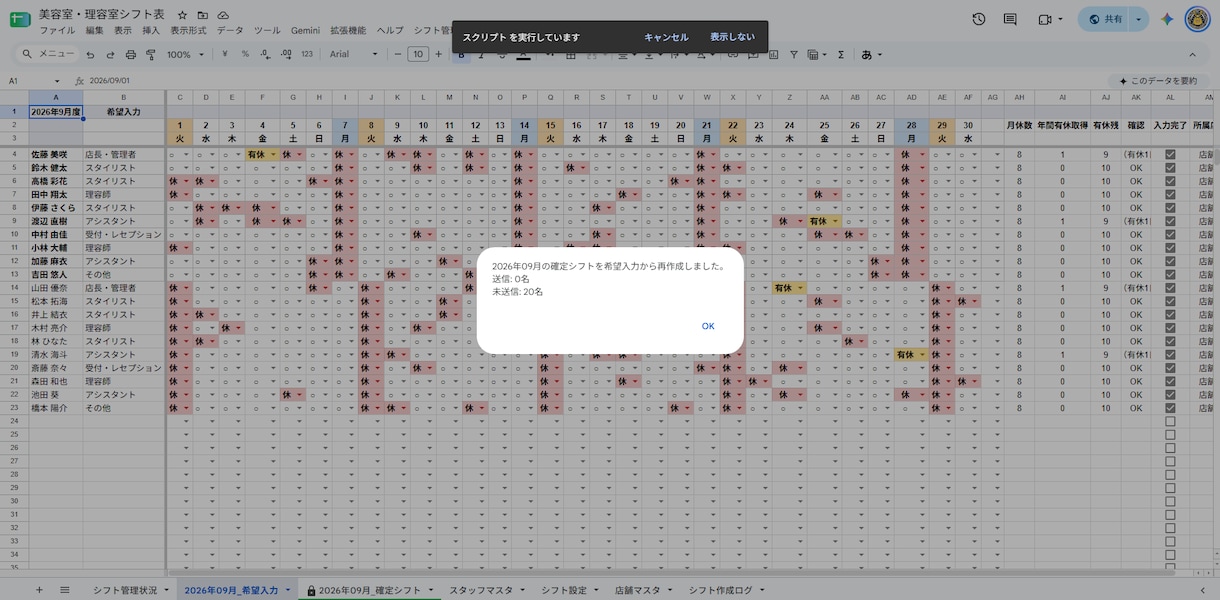Screen dimensions: 1220x600
Task: Open the zoom 100% dropdown
Action: coord(186,54)
